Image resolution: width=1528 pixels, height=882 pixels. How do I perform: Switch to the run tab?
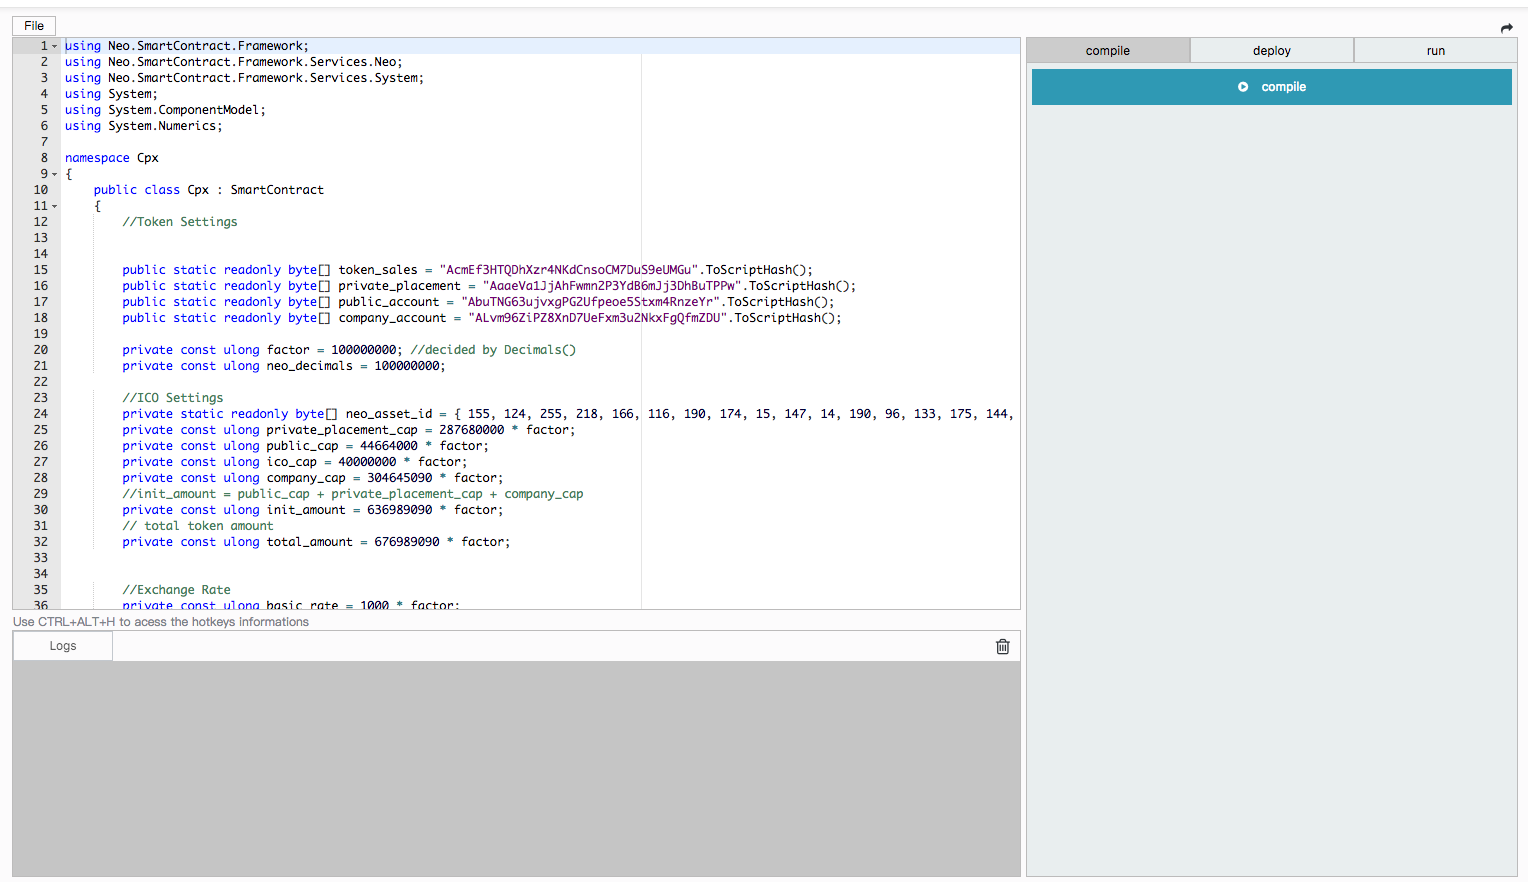(x=1436, y=51)
